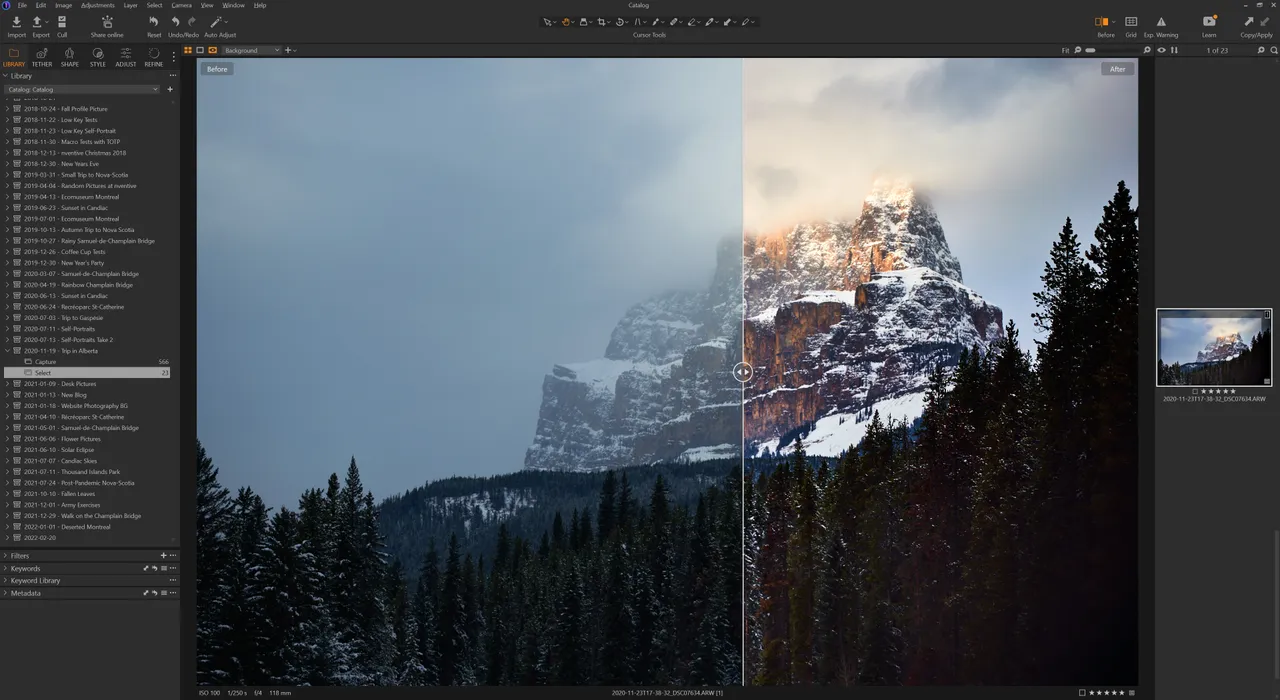Open the Background layer dropdown
The height and width of the screenshot is (700, 1280).
(x=250, y=50)
